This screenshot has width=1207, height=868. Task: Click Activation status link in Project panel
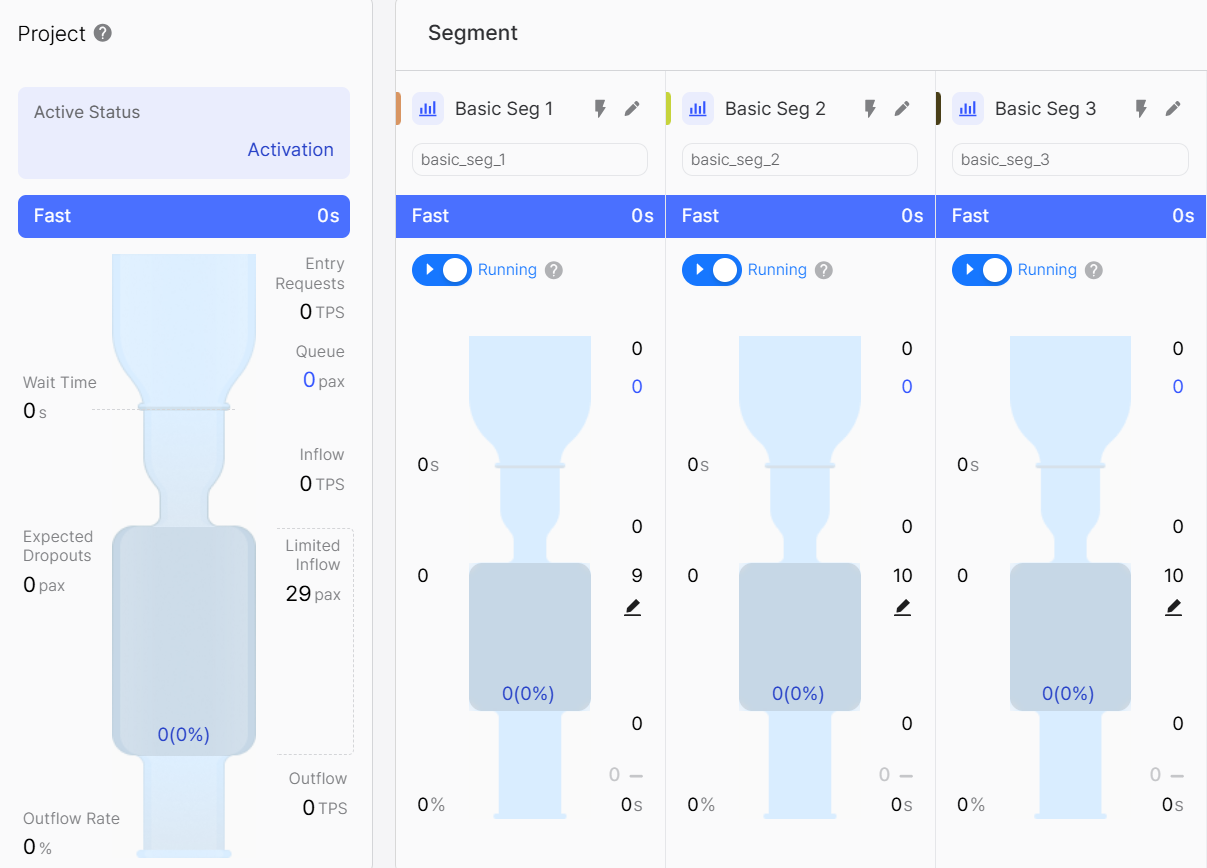coord(290,149)
